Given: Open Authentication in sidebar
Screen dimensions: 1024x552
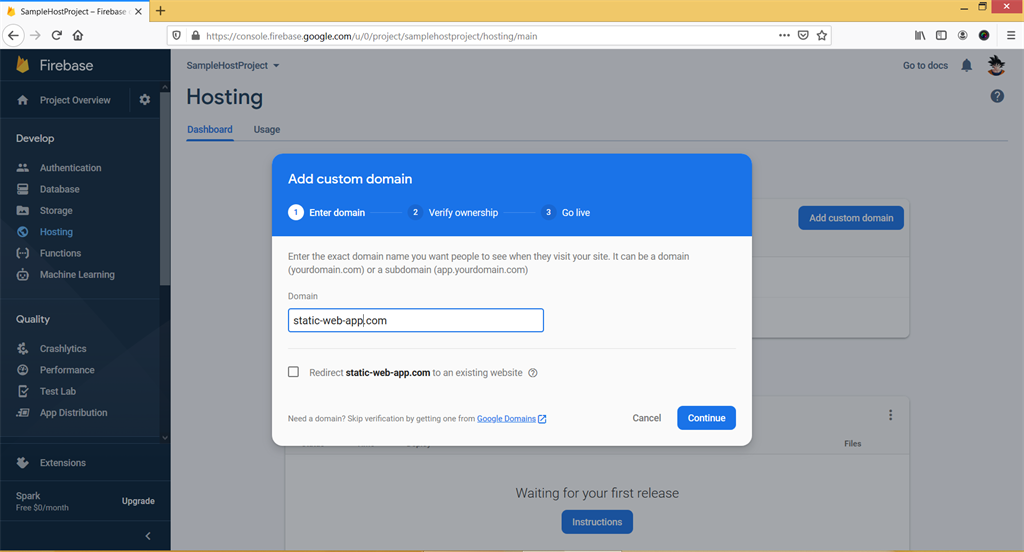Looking at the screenshot, I should 71,168.
